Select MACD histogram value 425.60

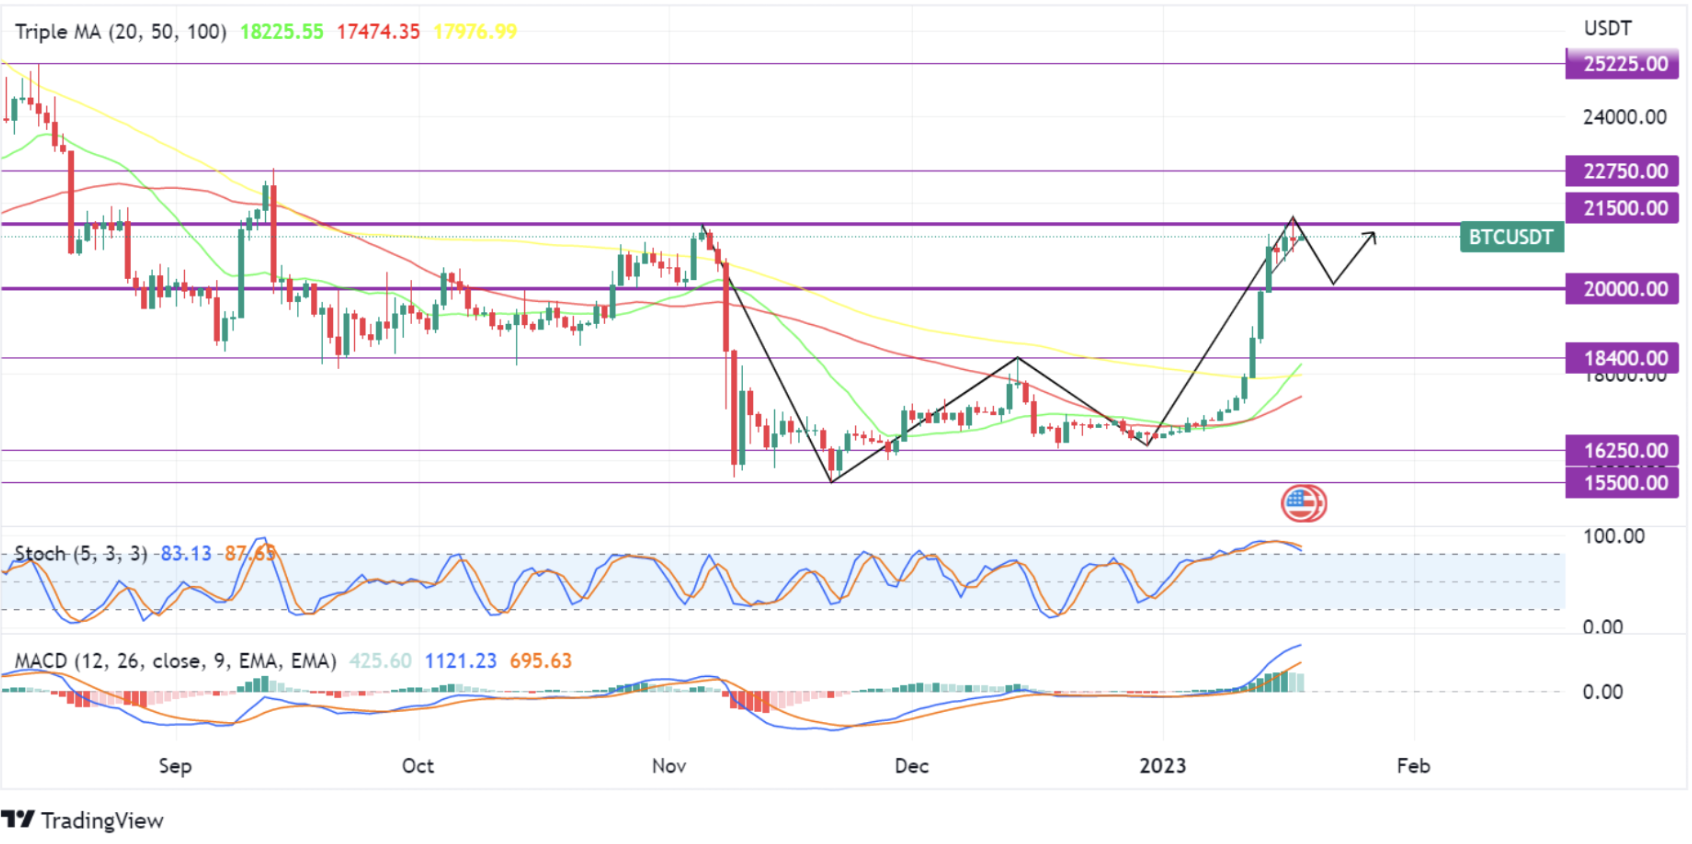pyautogui.click(x=380, y=661)
